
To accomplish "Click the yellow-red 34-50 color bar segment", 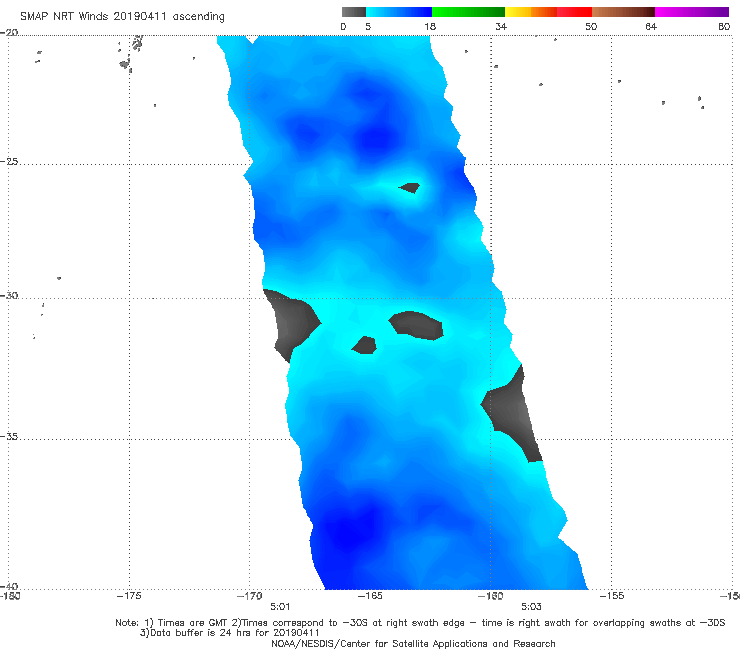I will pos(548,12).
